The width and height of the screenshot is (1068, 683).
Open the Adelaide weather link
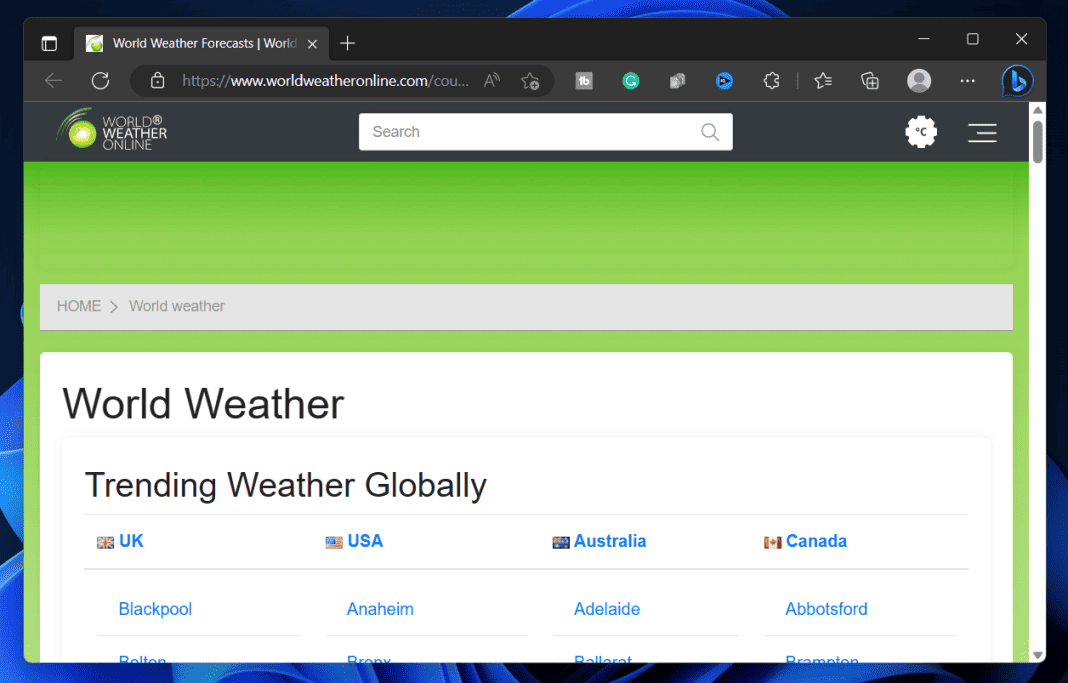tap(607, 609)
